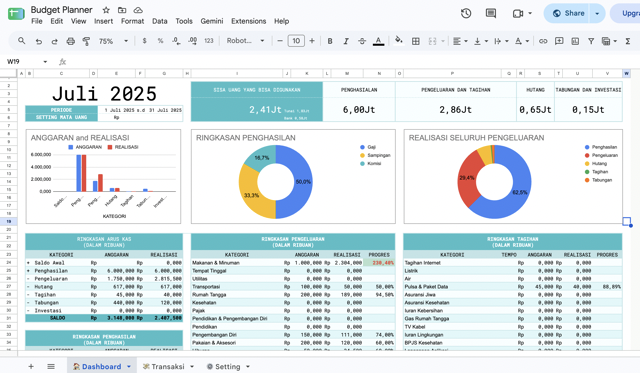Move document using the folder icon

pos(122,10)
